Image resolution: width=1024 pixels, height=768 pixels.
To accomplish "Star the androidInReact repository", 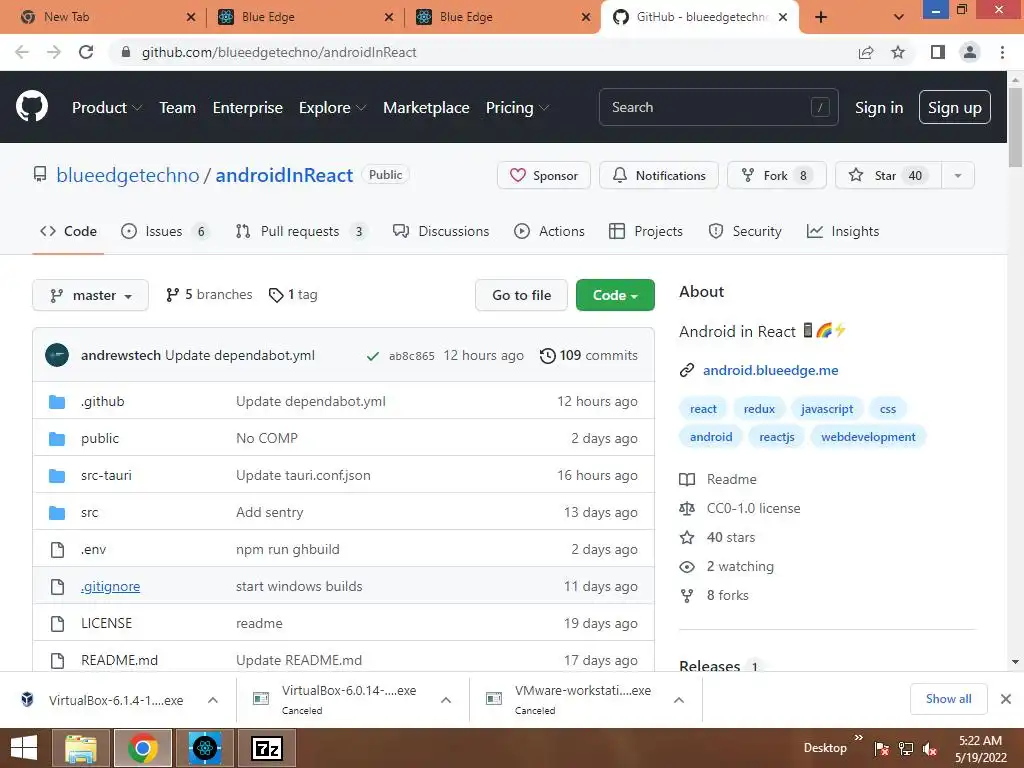I will tap(888, 176).
